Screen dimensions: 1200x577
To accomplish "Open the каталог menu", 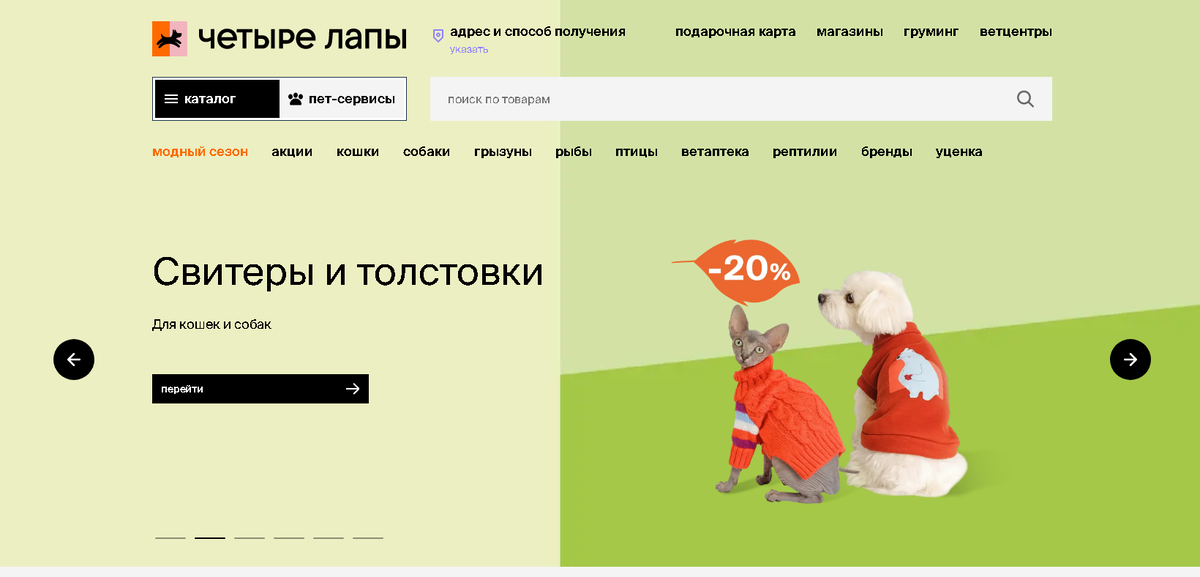I will [216, 99].
